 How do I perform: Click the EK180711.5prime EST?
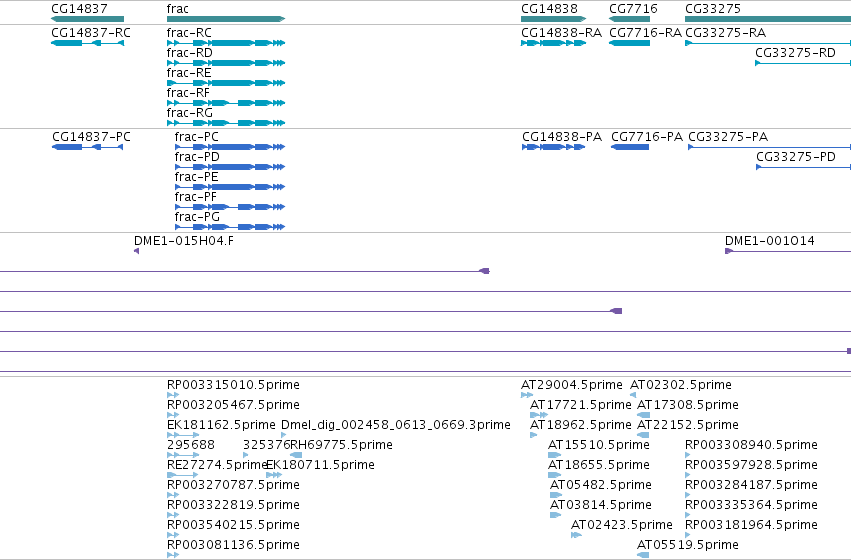coord(274,475)
